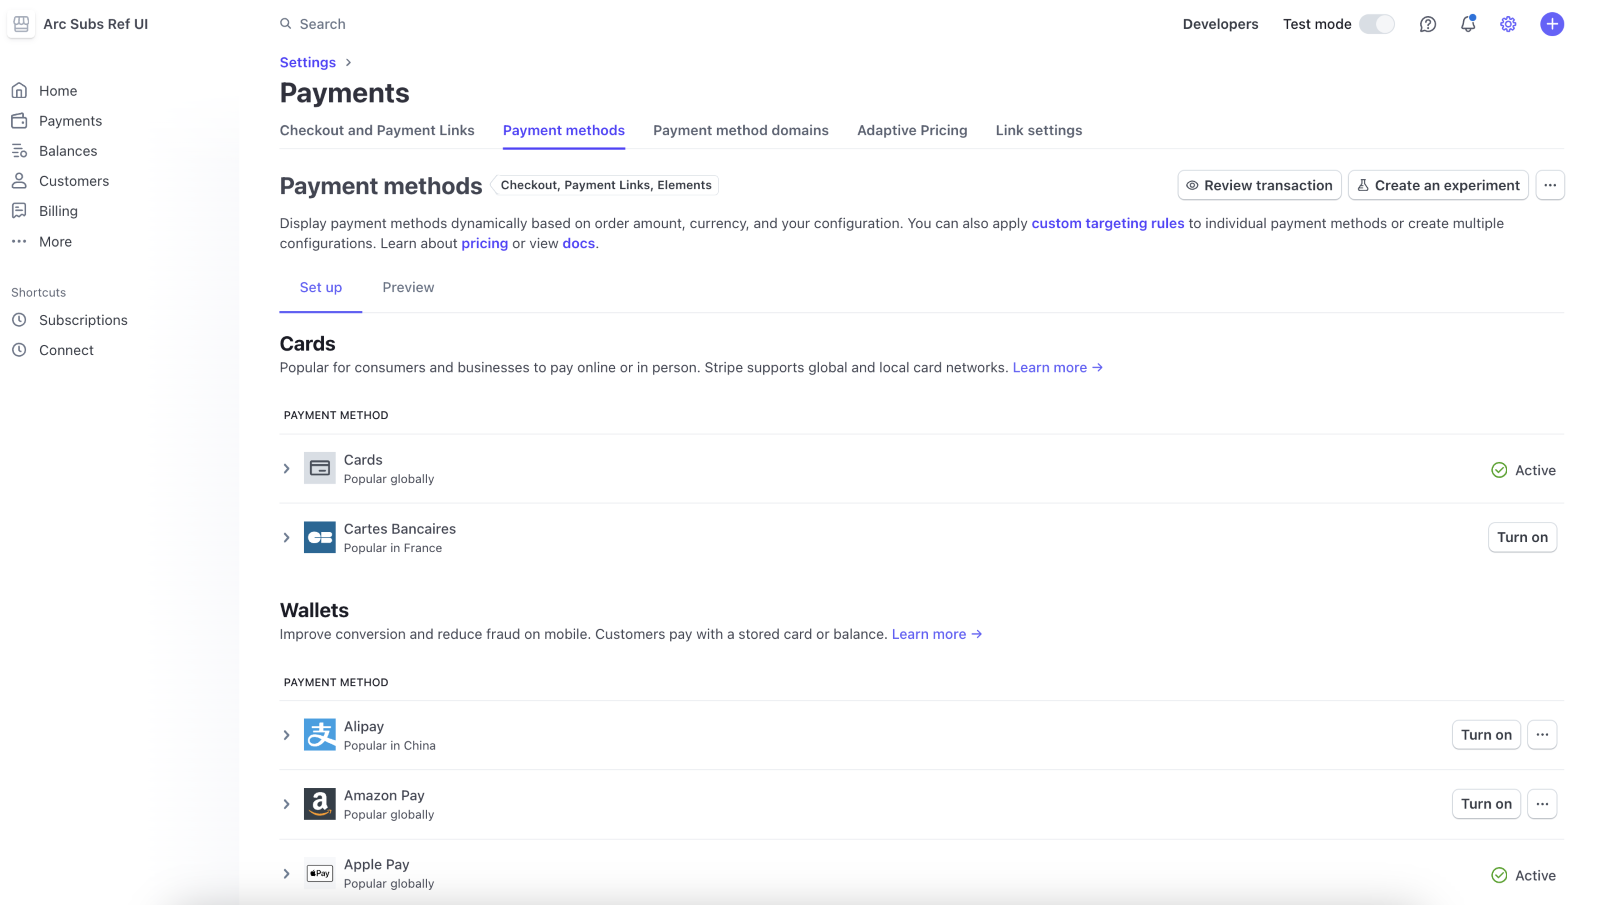
Task: Select the Payment methods tab
Action: coord(564,130)
